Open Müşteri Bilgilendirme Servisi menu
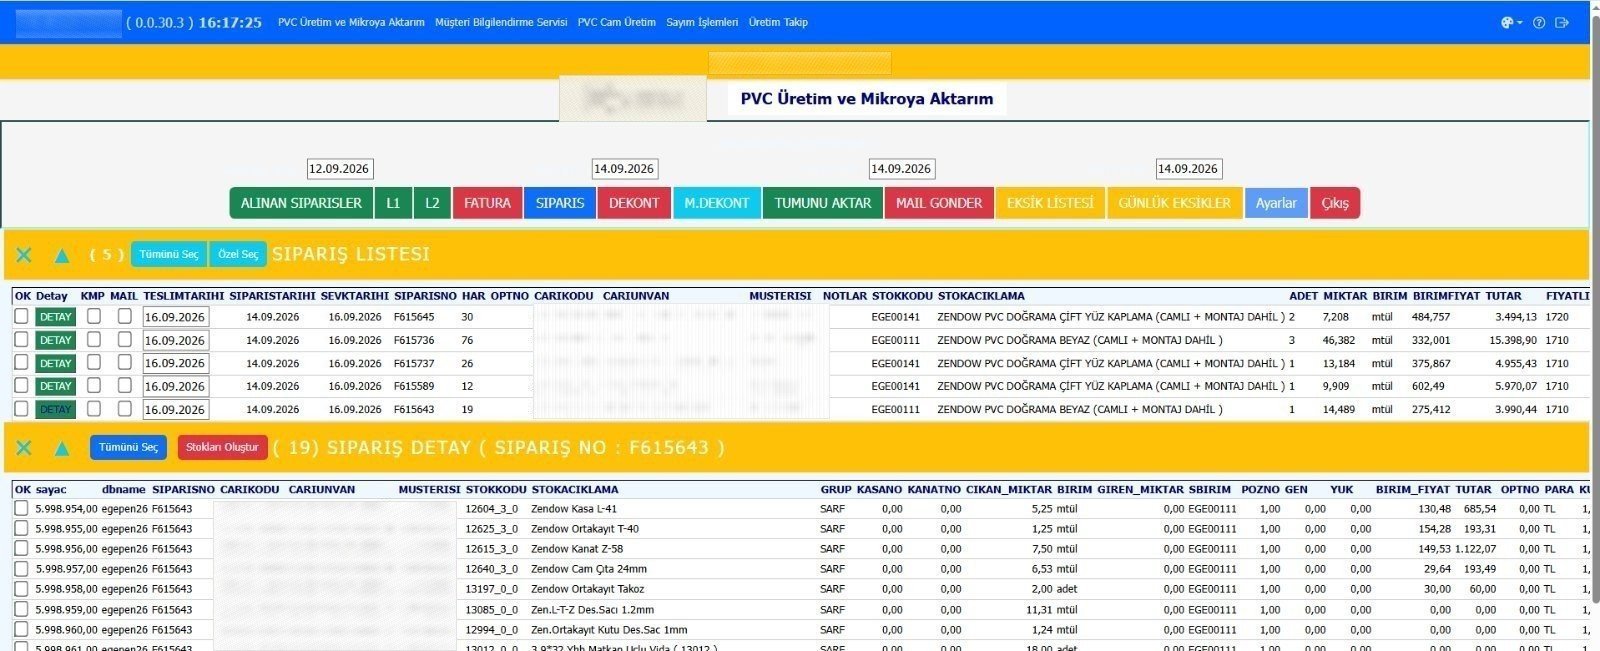This screenshot has height=651, width=1600. (x=501, y=22)
